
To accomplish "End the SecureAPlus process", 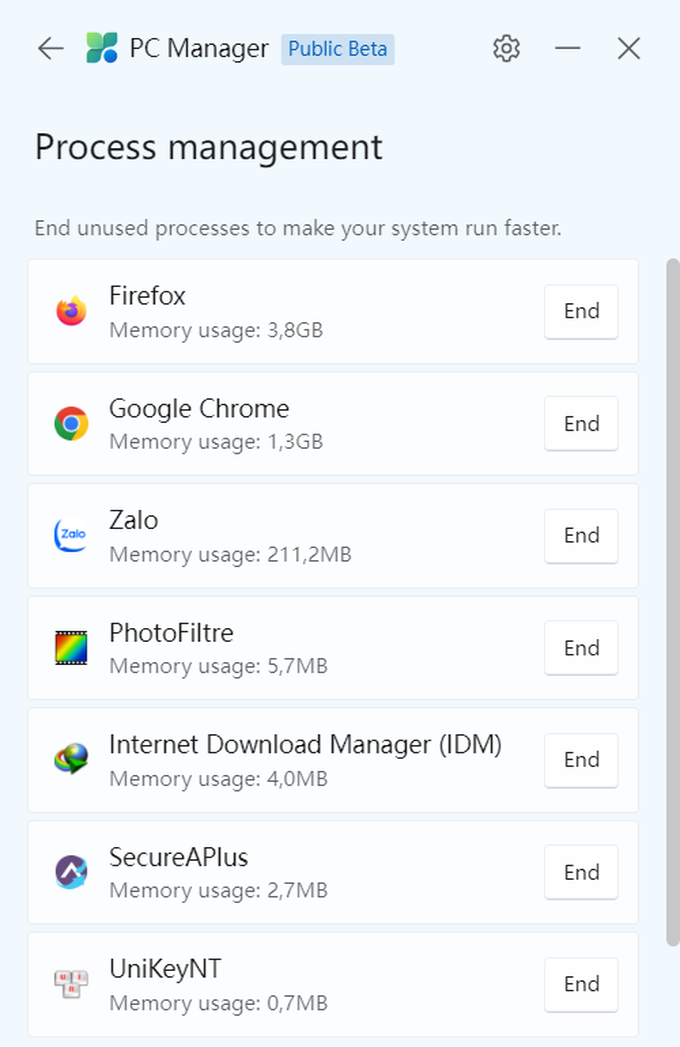I will pyautogui.click(x=581, y=872).
